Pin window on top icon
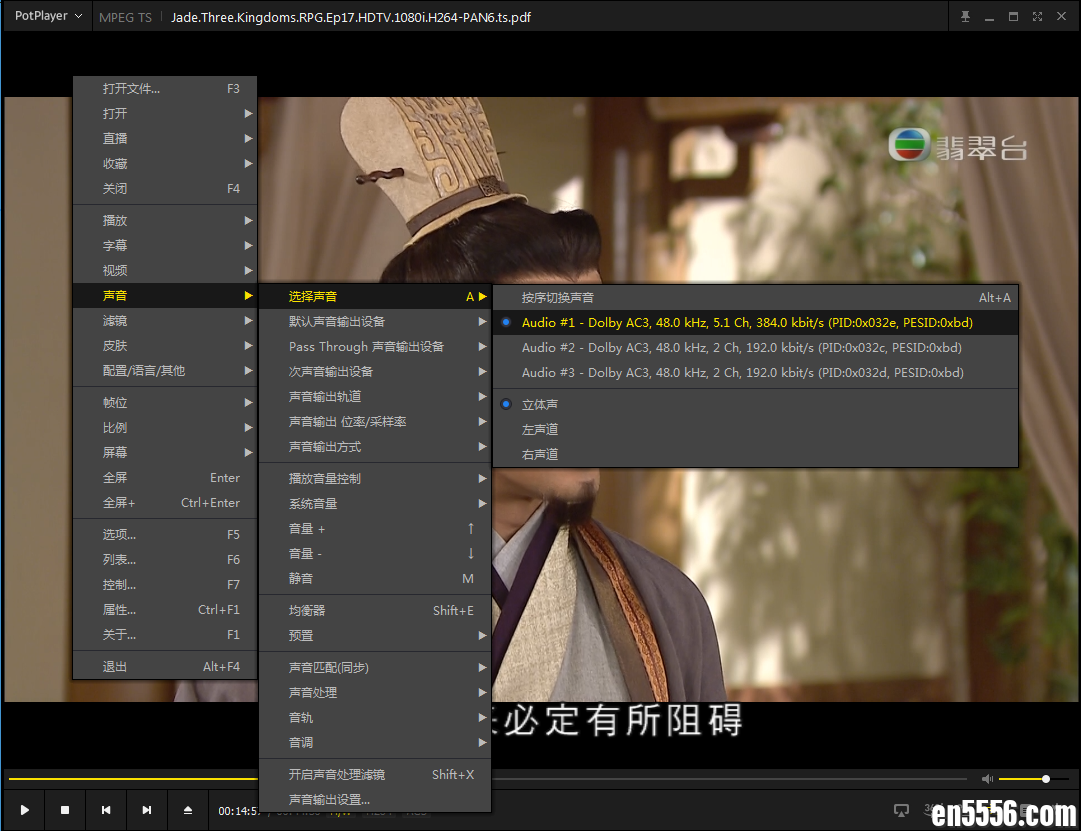The image size is (1081, 831). click(965, 17)
